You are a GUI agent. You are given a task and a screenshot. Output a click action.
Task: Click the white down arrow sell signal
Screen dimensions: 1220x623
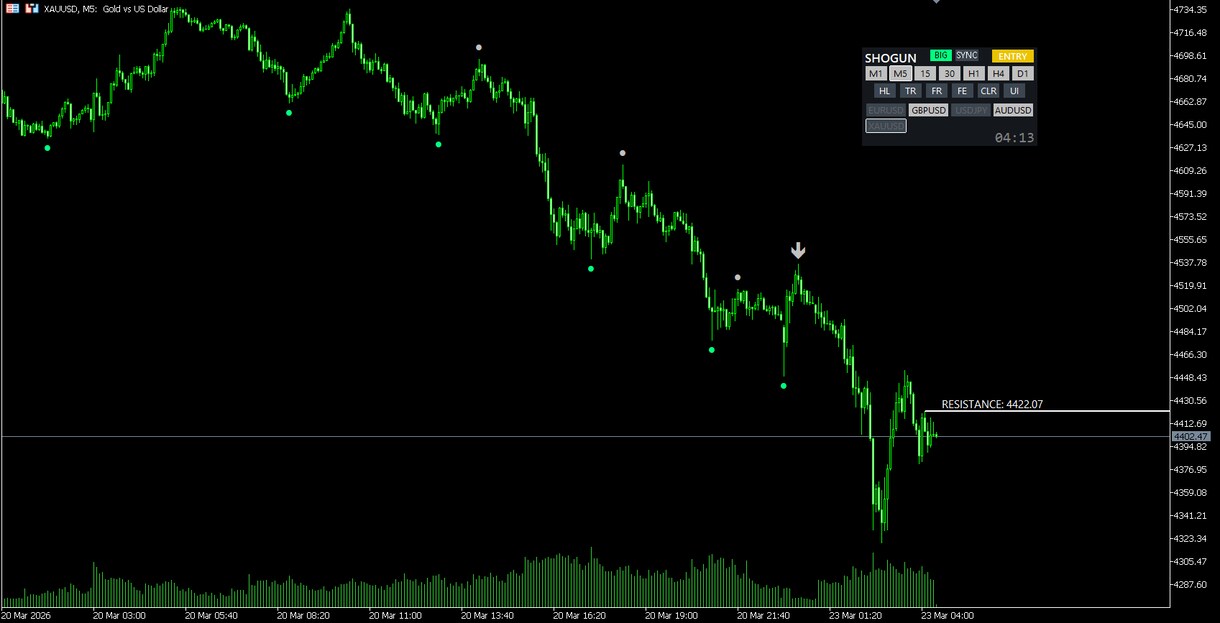click(798, 250)
